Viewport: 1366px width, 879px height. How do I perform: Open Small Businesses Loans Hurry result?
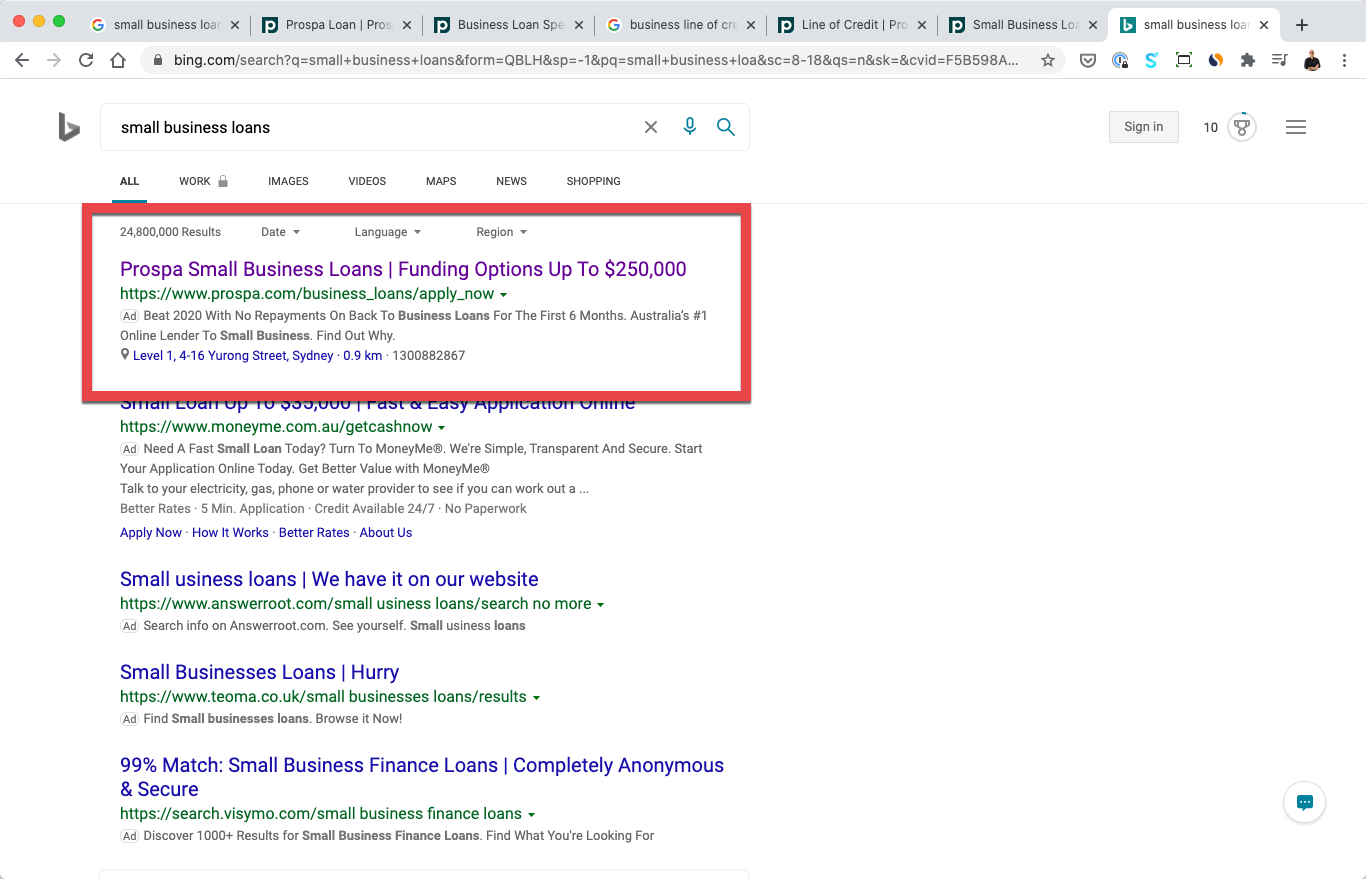click(x=259, y=672)
